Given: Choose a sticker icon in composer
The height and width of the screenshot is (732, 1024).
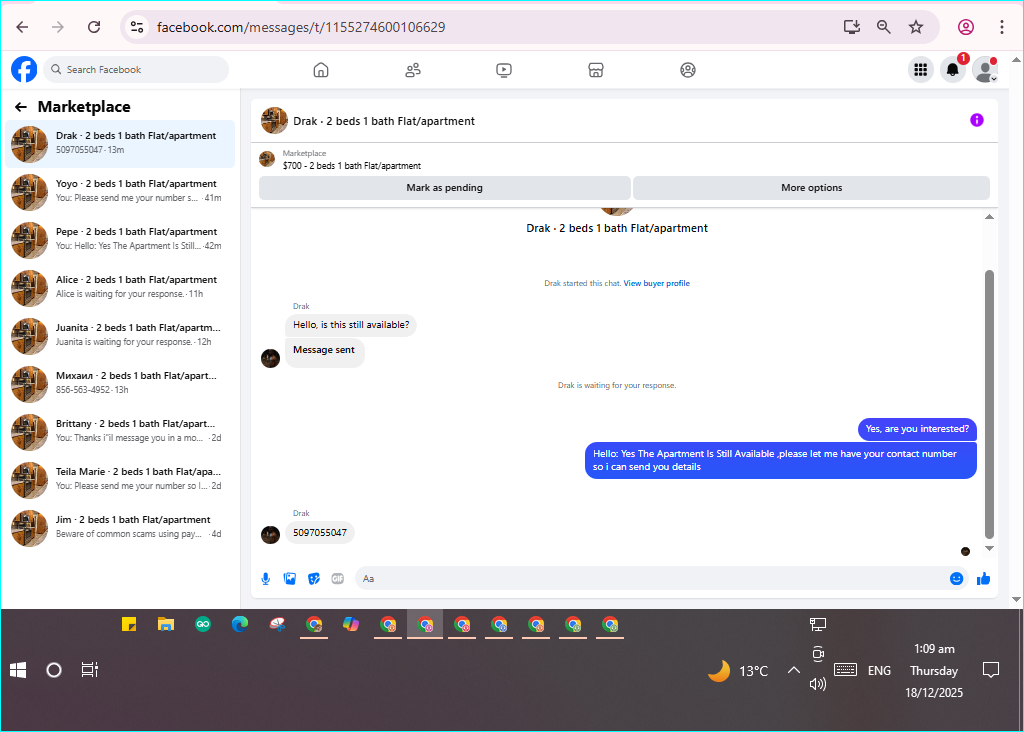Looking at the screenshot, I should 314,579.
